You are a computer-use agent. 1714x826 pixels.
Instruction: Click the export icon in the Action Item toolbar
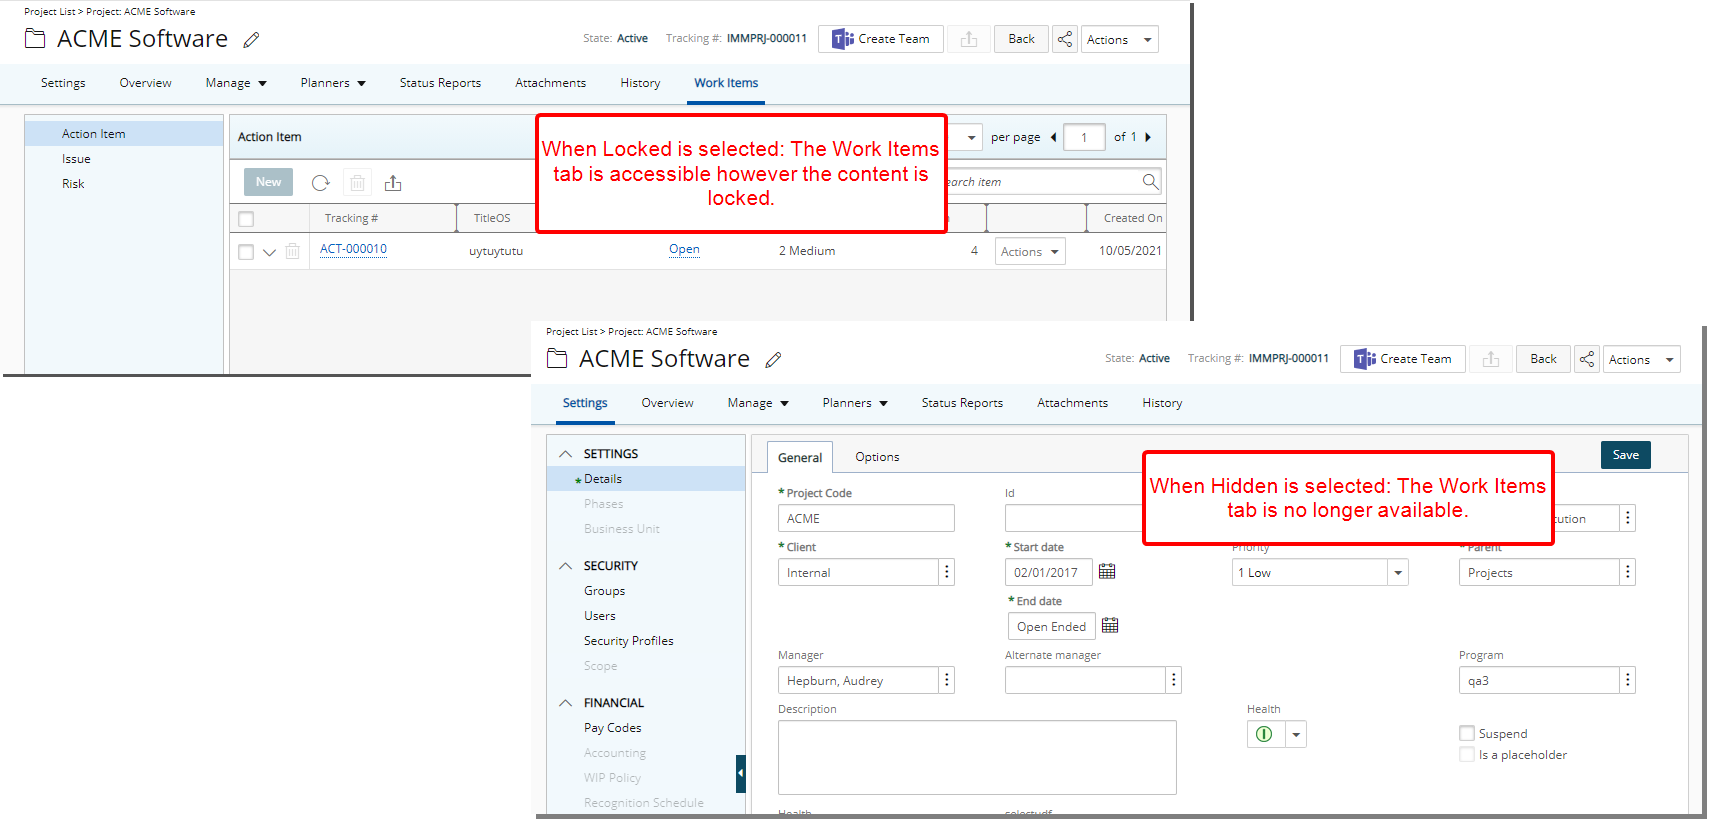(393, 183)
